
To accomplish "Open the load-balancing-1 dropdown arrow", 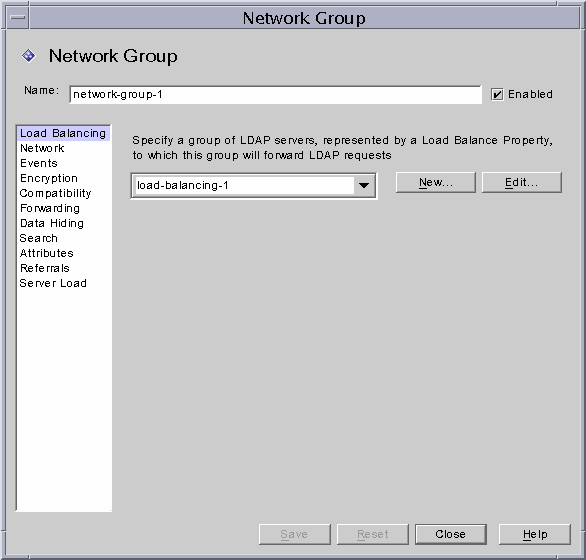I will click(364, 185).
